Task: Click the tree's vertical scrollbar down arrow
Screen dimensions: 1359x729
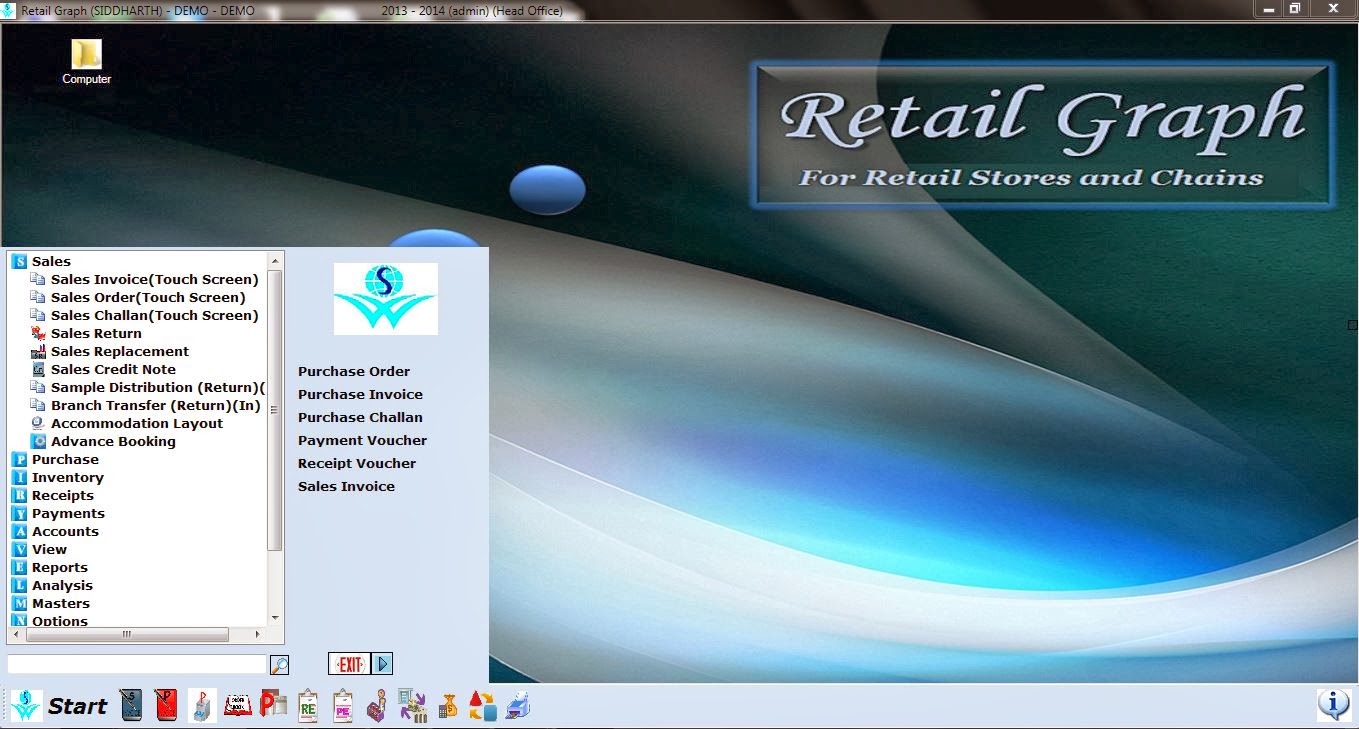Action: [275, 619]
